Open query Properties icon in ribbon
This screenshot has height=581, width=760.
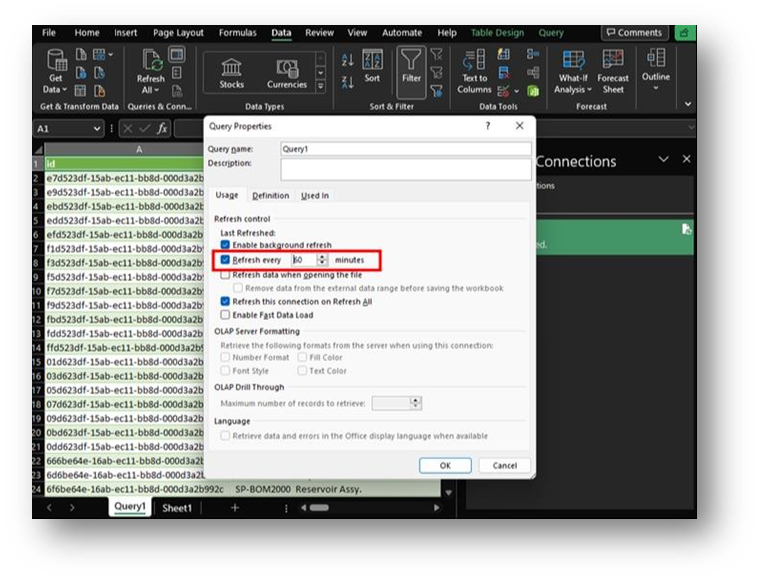coord(177,73)
